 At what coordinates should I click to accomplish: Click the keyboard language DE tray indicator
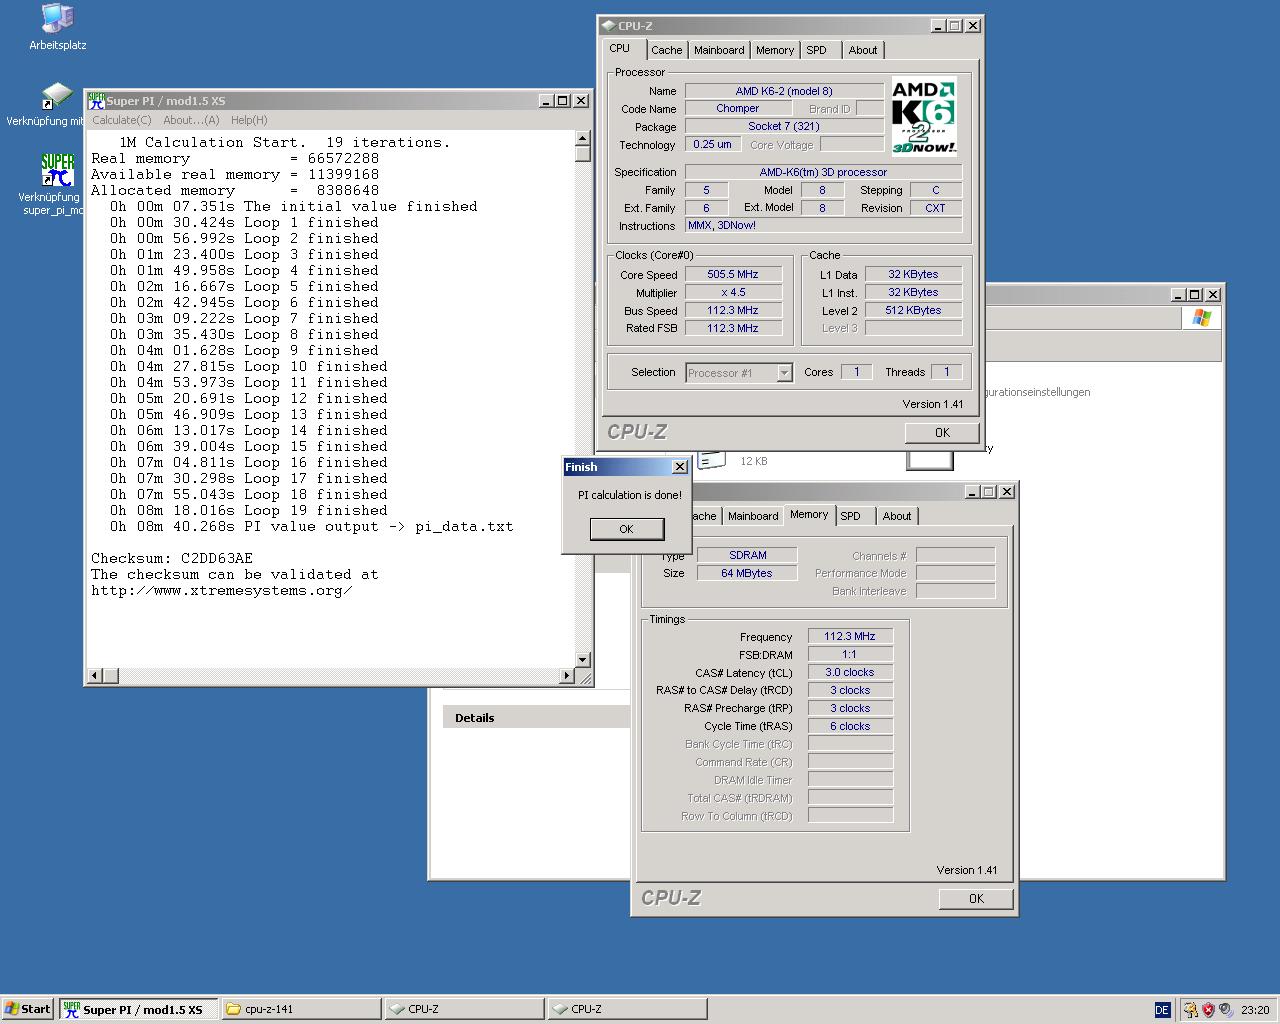pos(1161,1010)
